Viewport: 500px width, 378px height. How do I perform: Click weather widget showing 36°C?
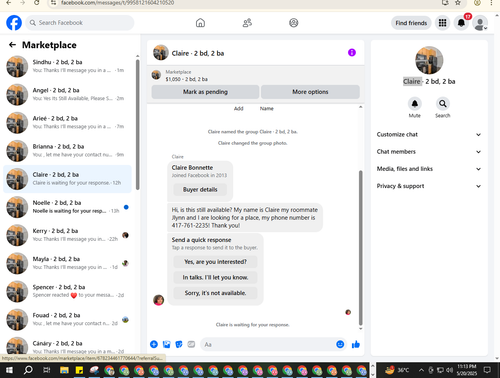[x=397, y=370]
